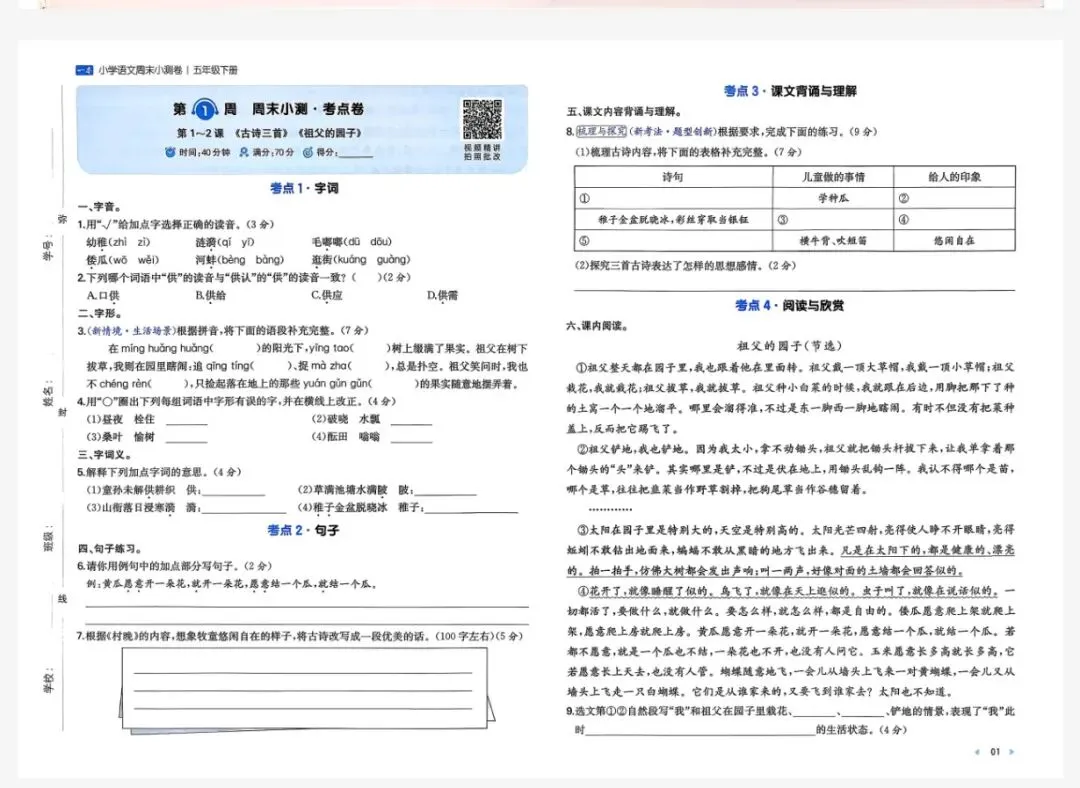Click the left arrow beside page number 01
Screen dimensions: 1080x788
point(977,751)
